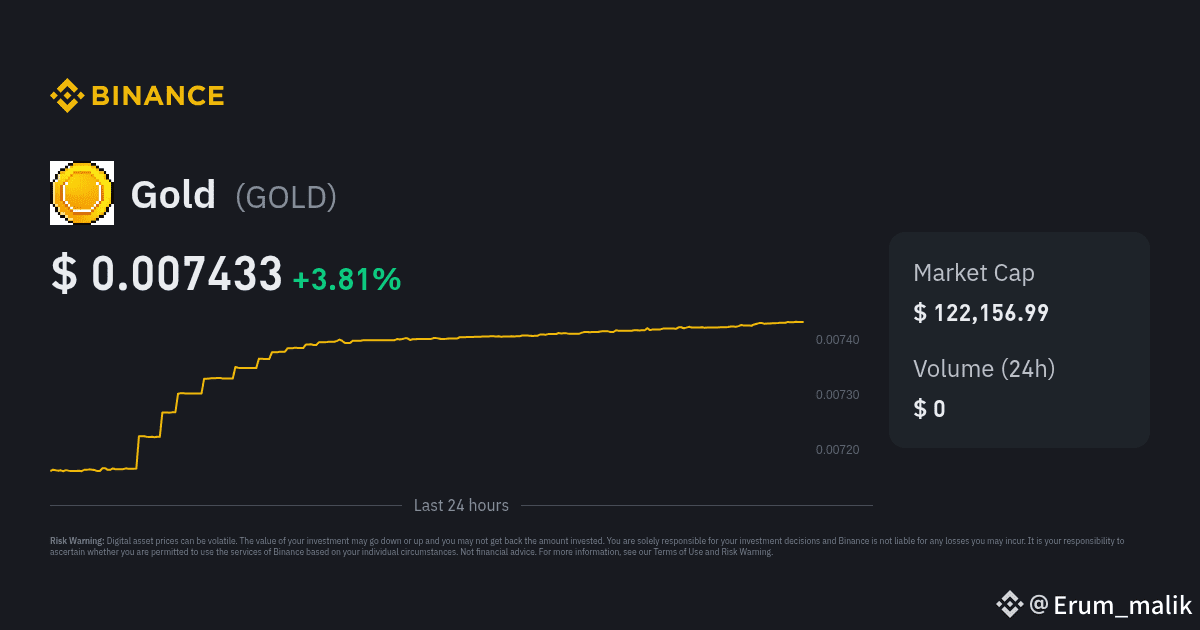Click the $ 0.007433 price value
Image resolution: width=1200 pixels, height=630 pixels.
[x=167, y=274]
